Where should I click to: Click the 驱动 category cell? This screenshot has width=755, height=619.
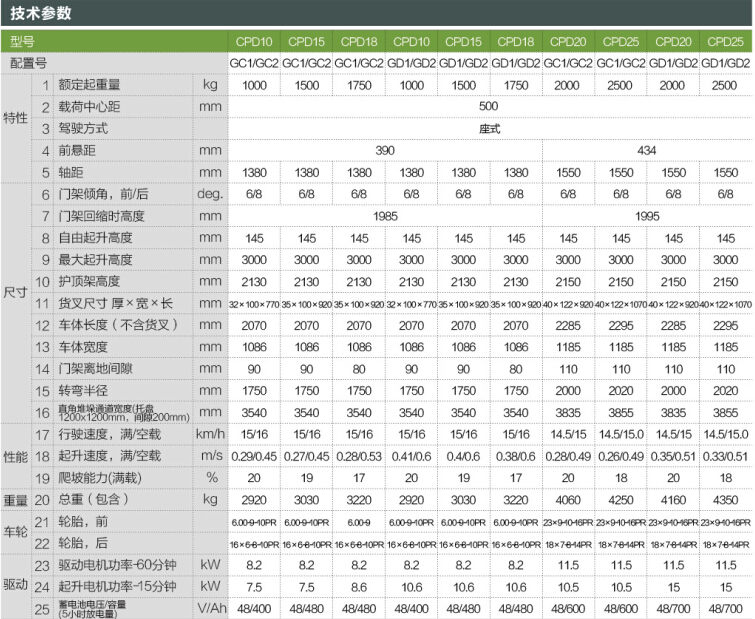coord(15,586)
